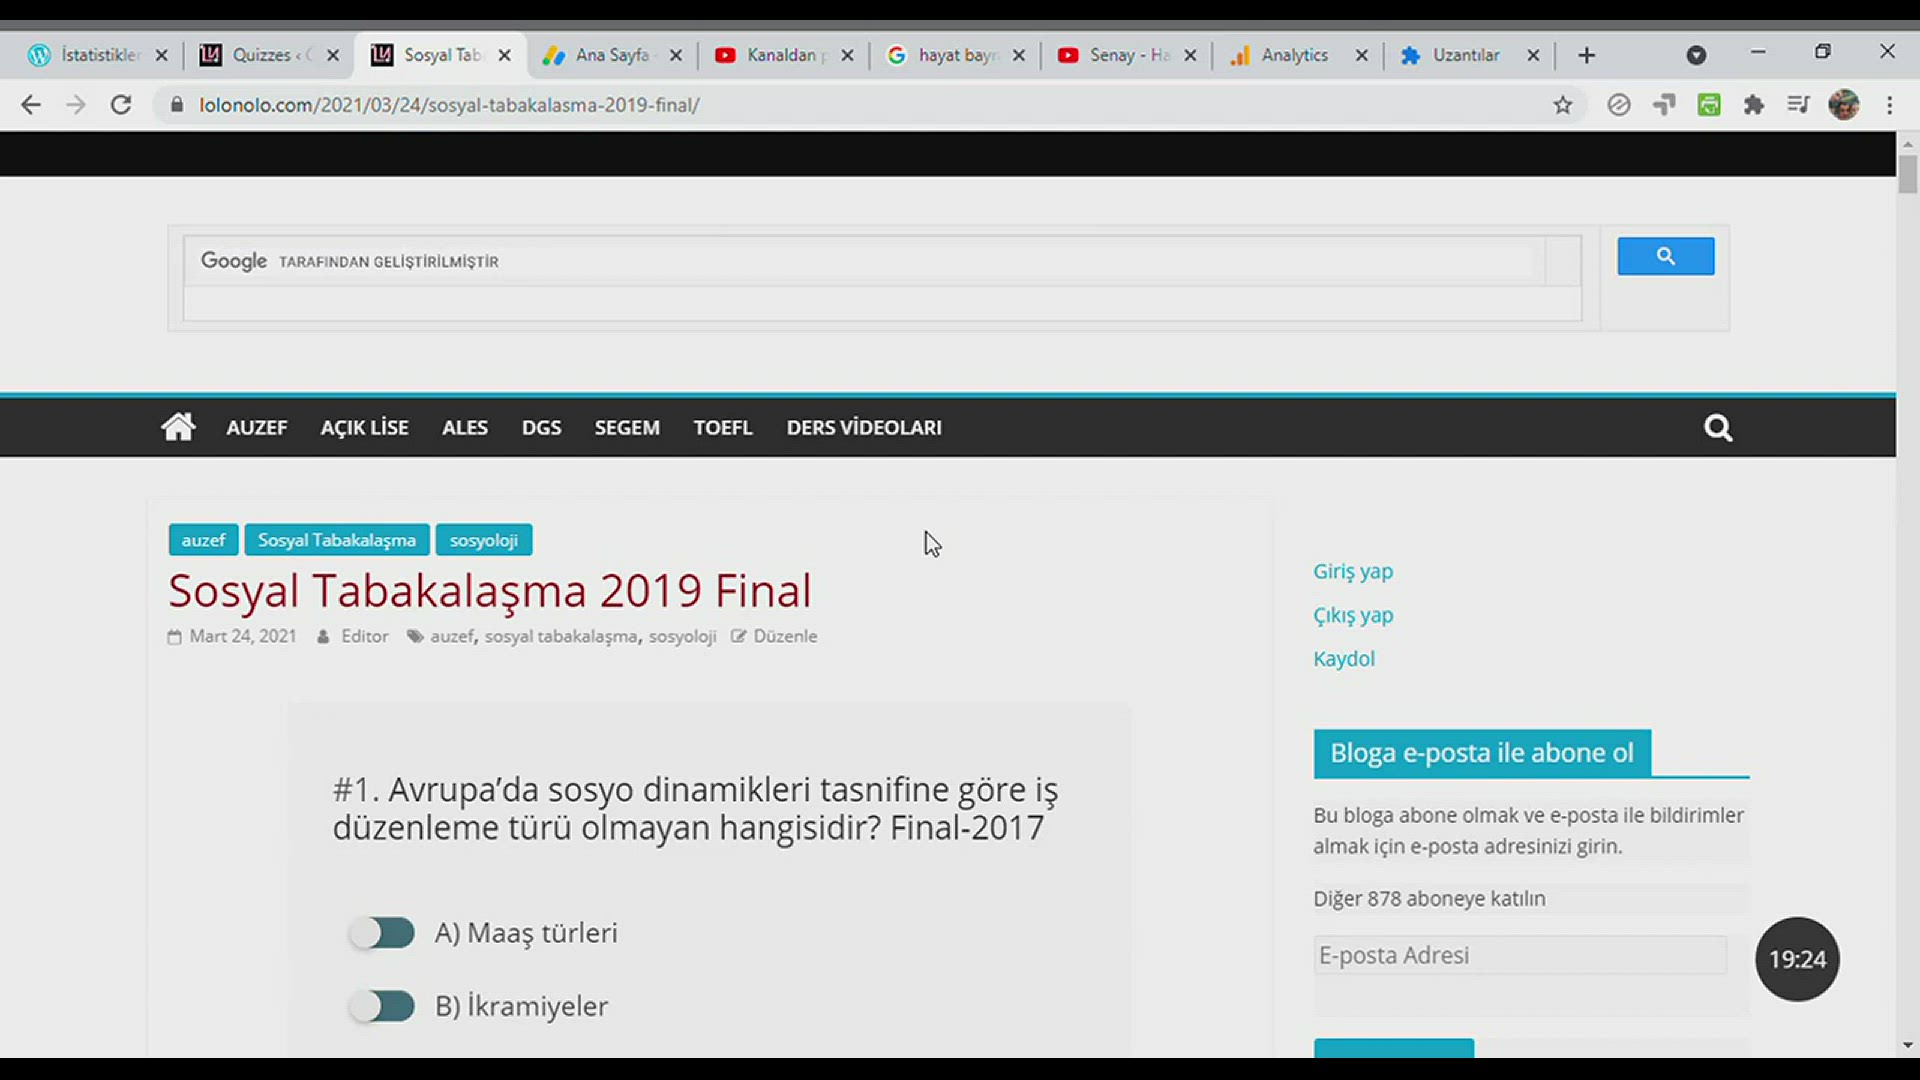
Task: Click the page vertical scrollbar thumb
Action: (1907, 174)
